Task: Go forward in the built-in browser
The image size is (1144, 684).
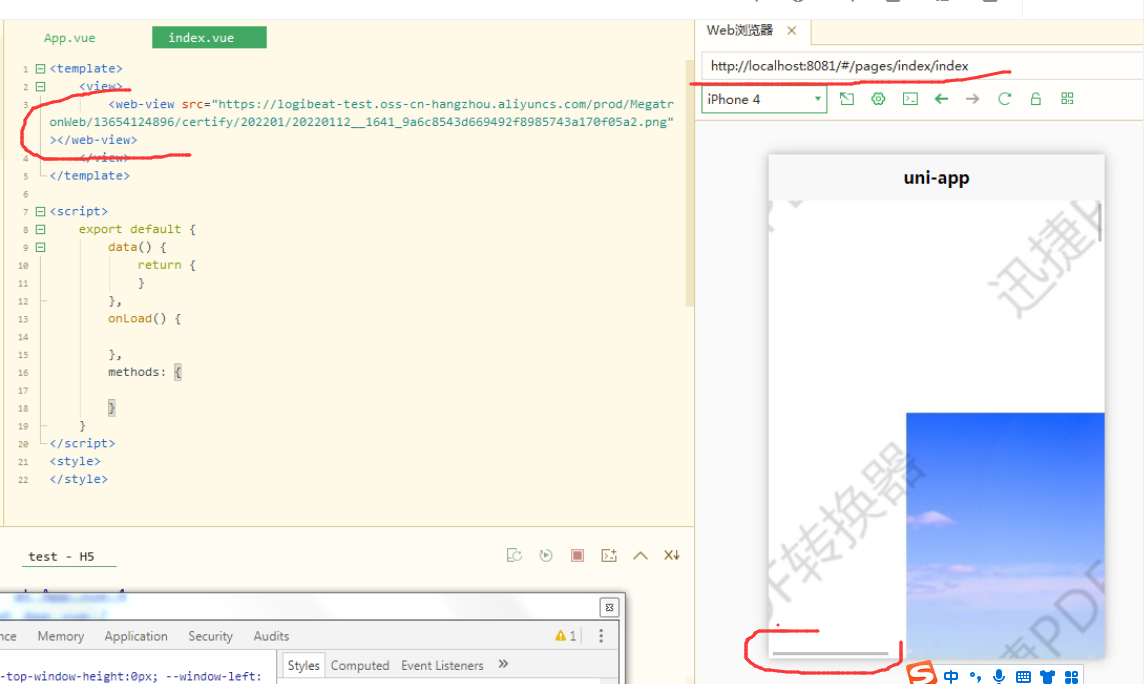Action: point(973,99)
